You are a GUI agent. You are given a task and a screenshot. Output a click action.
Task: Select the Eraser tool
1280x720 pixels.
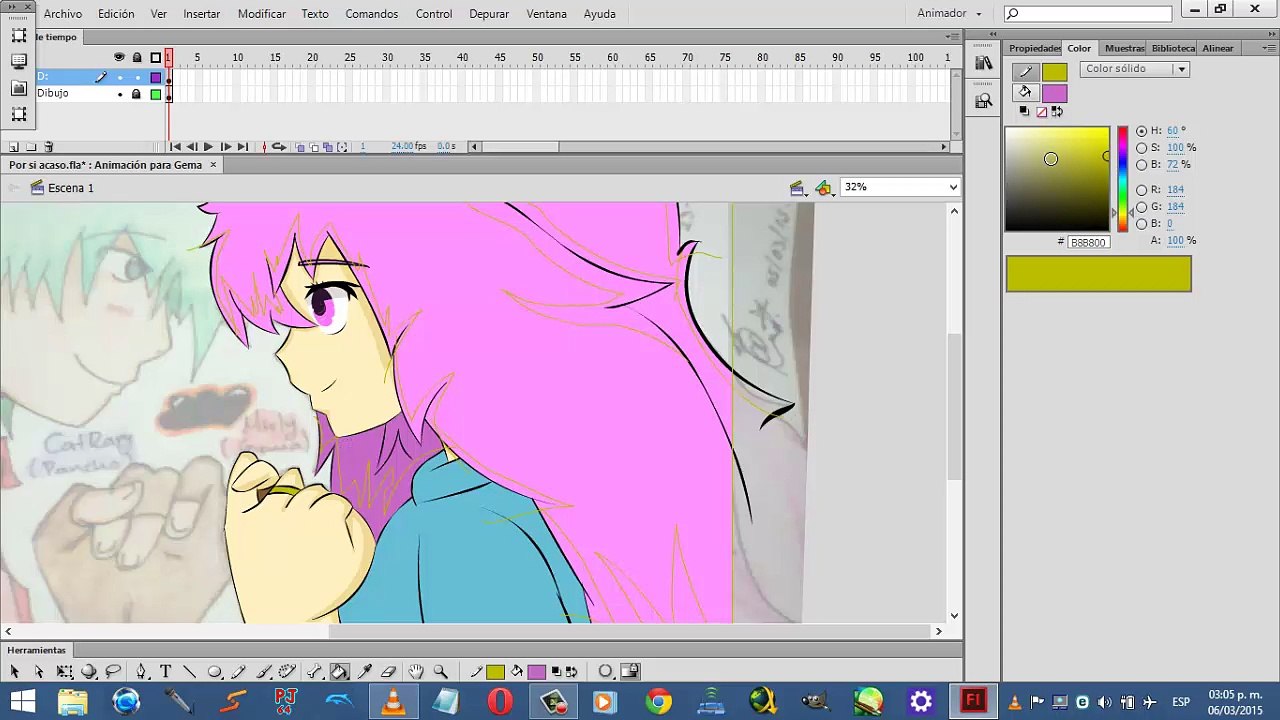[389, 672]
